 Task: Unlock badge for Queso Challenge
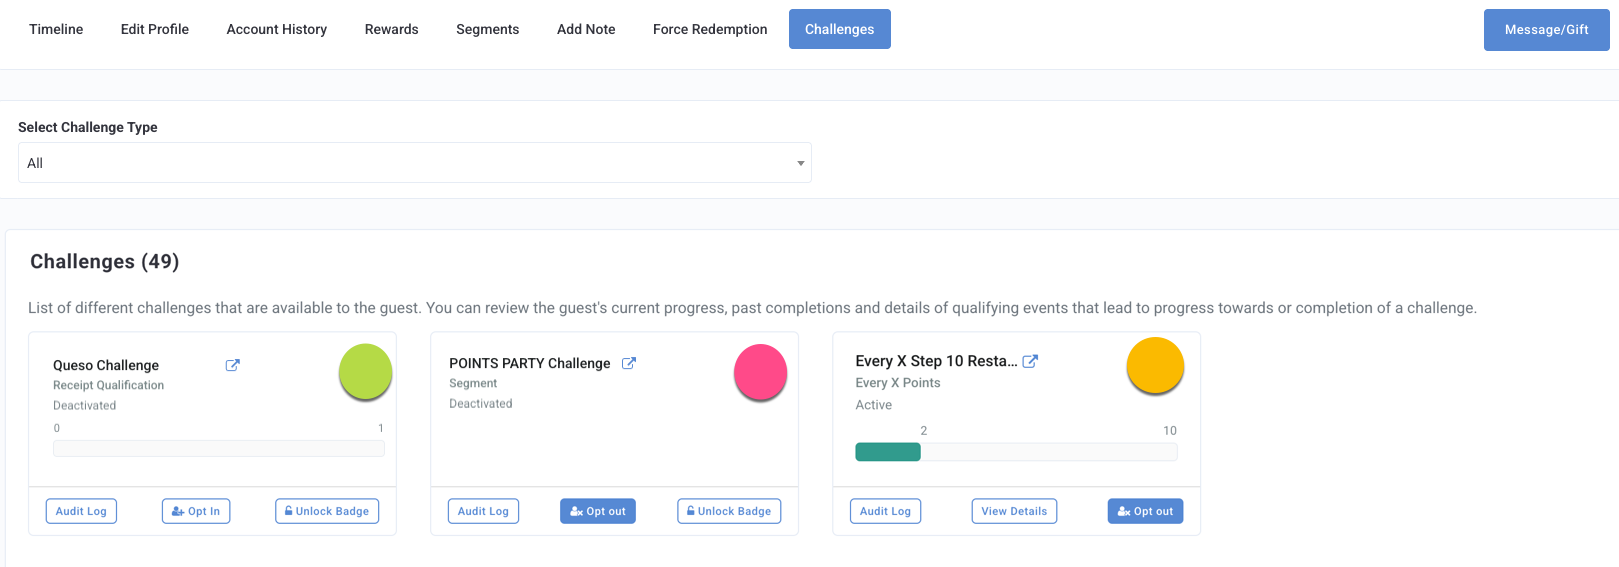point(327,511)
